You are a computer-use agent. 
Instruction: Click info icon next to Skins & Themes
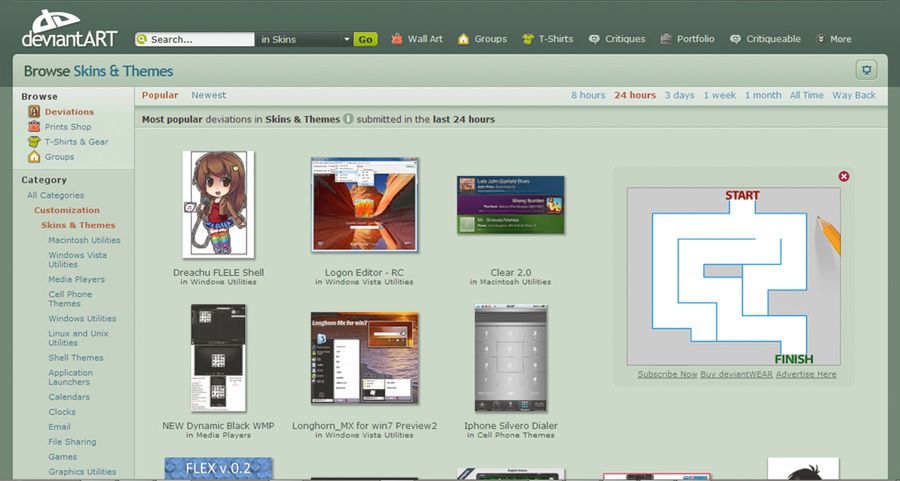click(348, 119)
